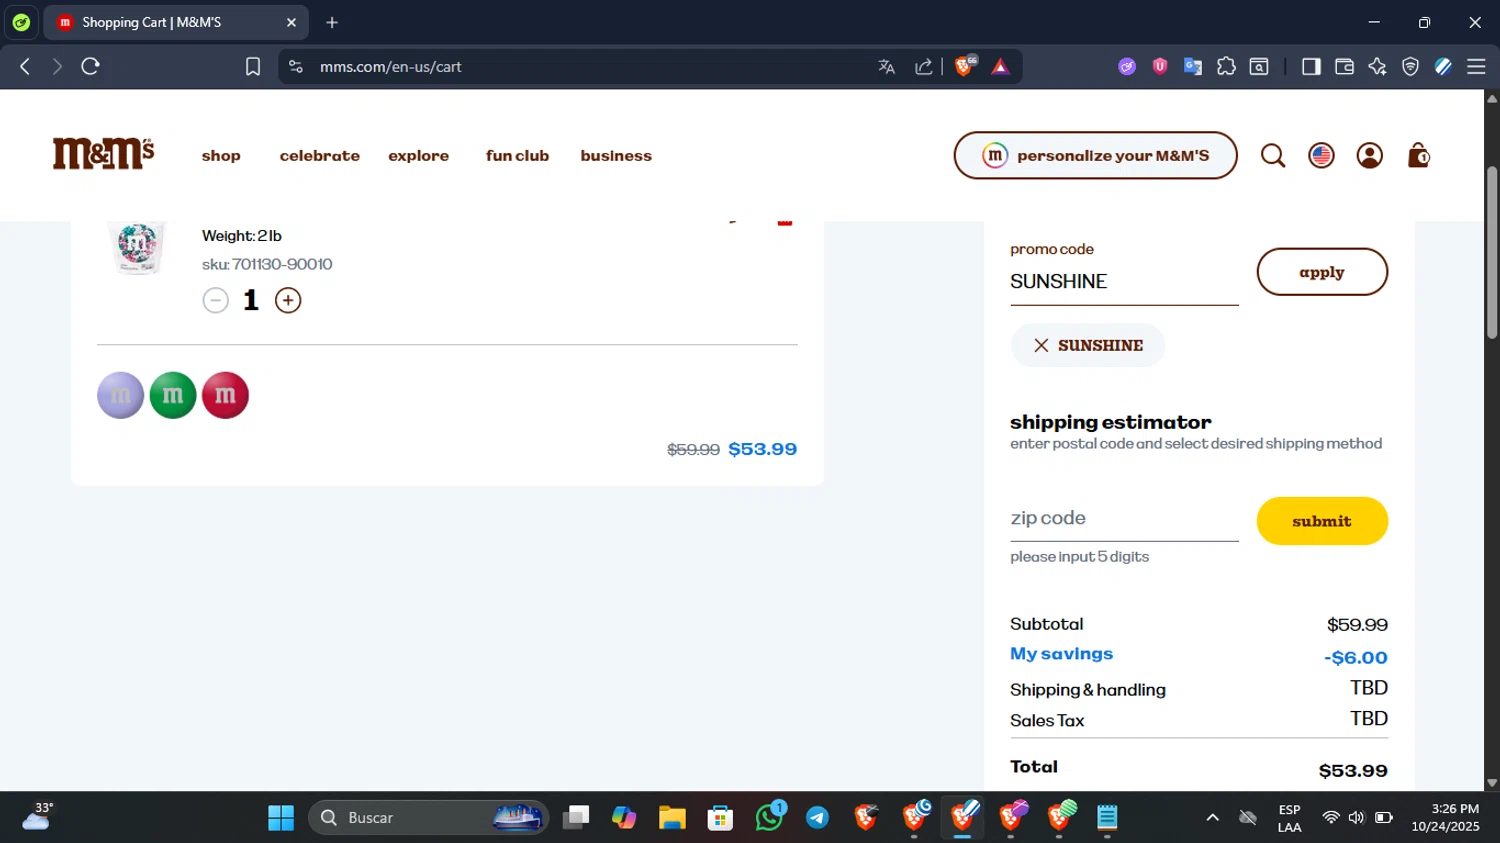Select the Shopping Cart | M&M'S tab

(x=176, y=22)
